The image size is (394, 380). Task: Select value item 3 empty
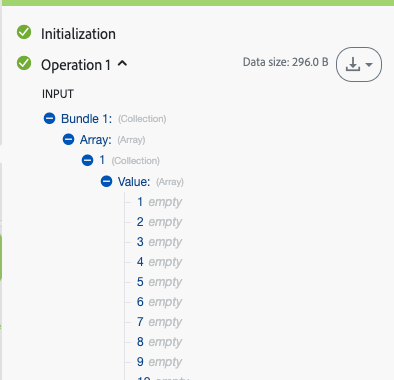point(159,242)
